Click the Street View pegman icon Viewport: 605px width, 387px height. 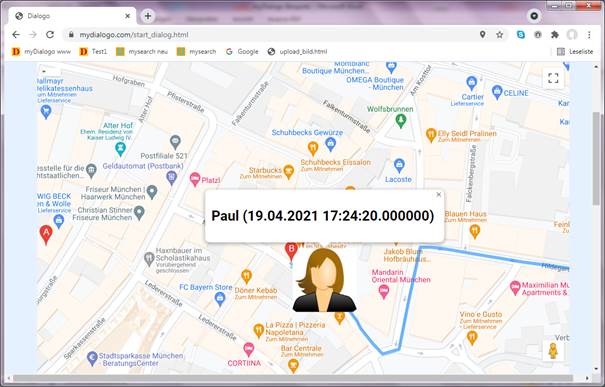pyautogui.click(x=553, y=351)
